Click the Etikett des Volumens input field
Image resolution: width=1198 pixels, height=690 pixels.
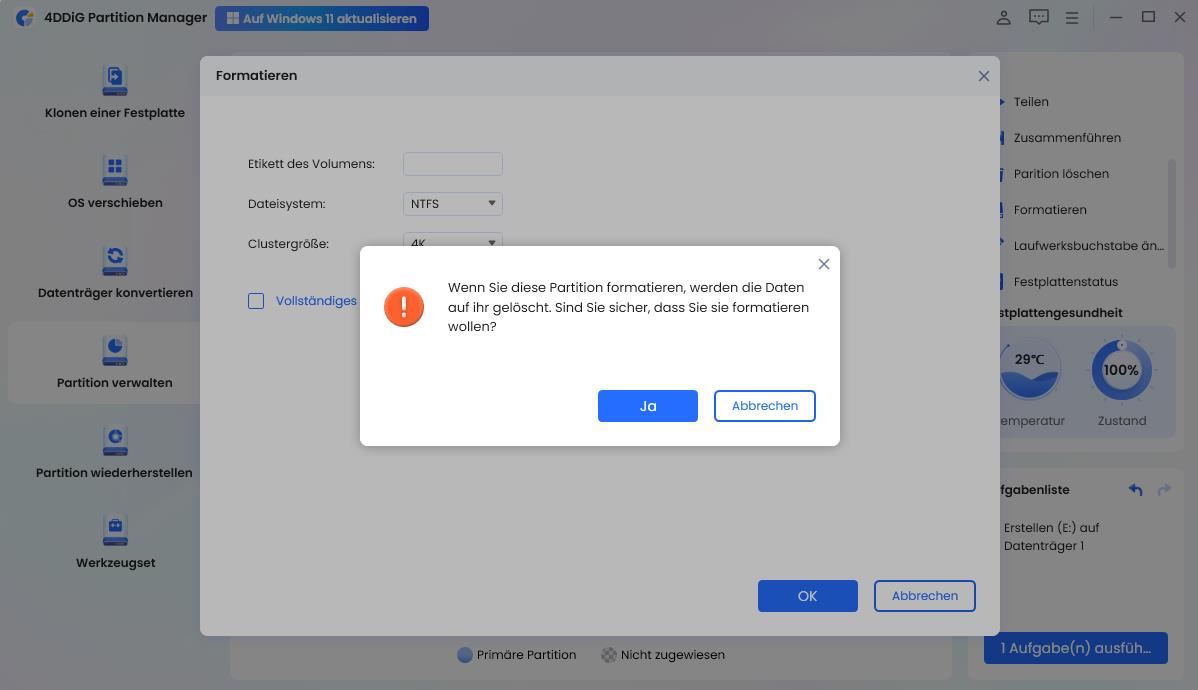(452, 164)
